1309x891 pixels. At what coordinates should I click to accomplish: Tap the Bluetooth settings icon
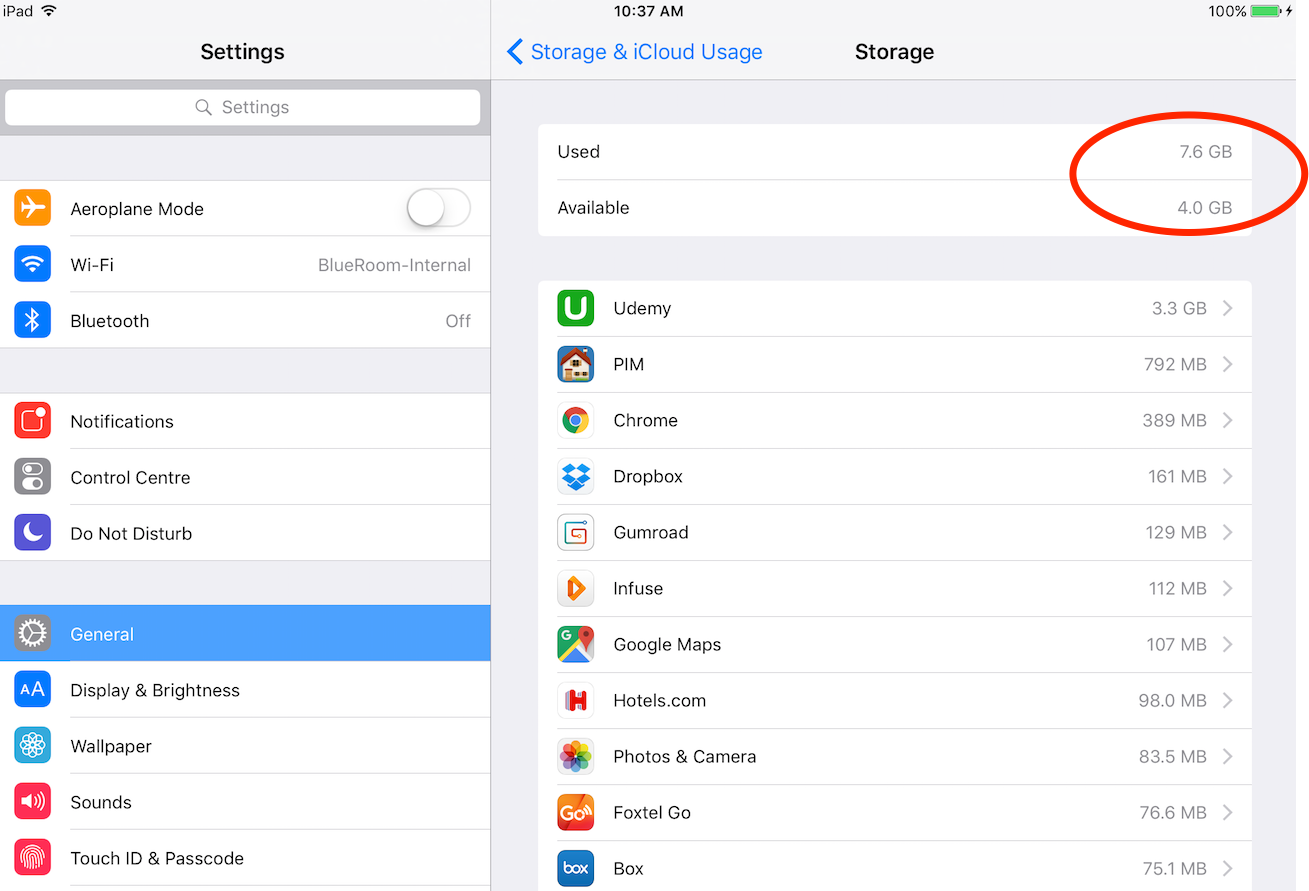(32, 320)
